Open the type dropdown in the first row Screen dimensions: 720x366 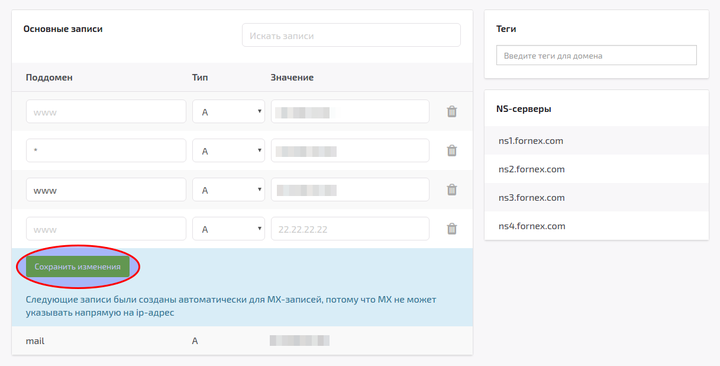228,111
